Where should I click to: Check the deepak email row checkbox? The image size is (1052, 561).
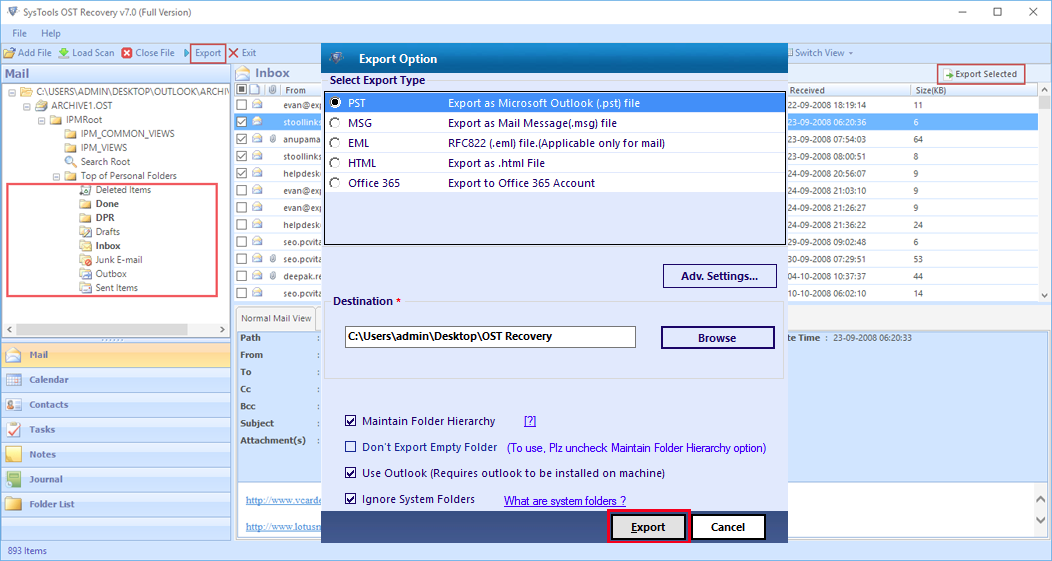[x=242, y=276]
